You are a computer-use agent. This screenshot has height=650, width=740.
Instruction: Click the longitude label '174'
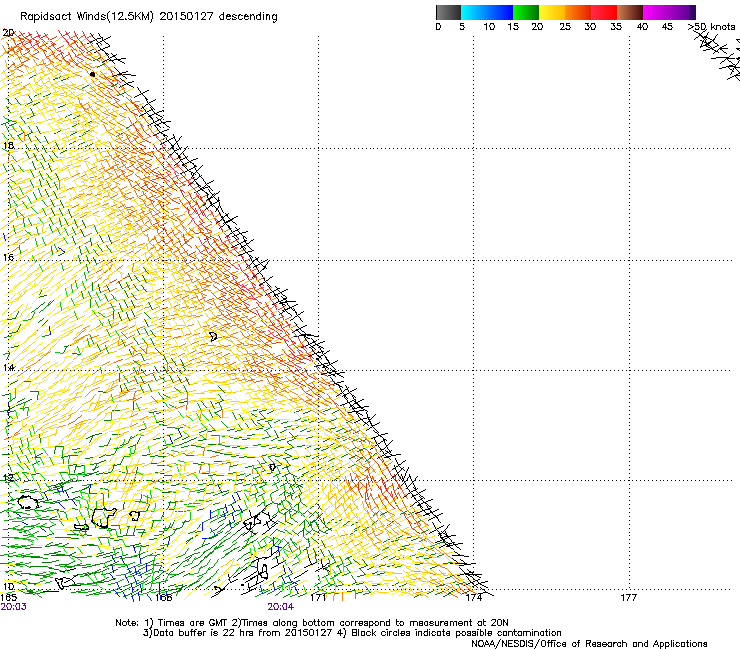[x=473, y=598]
